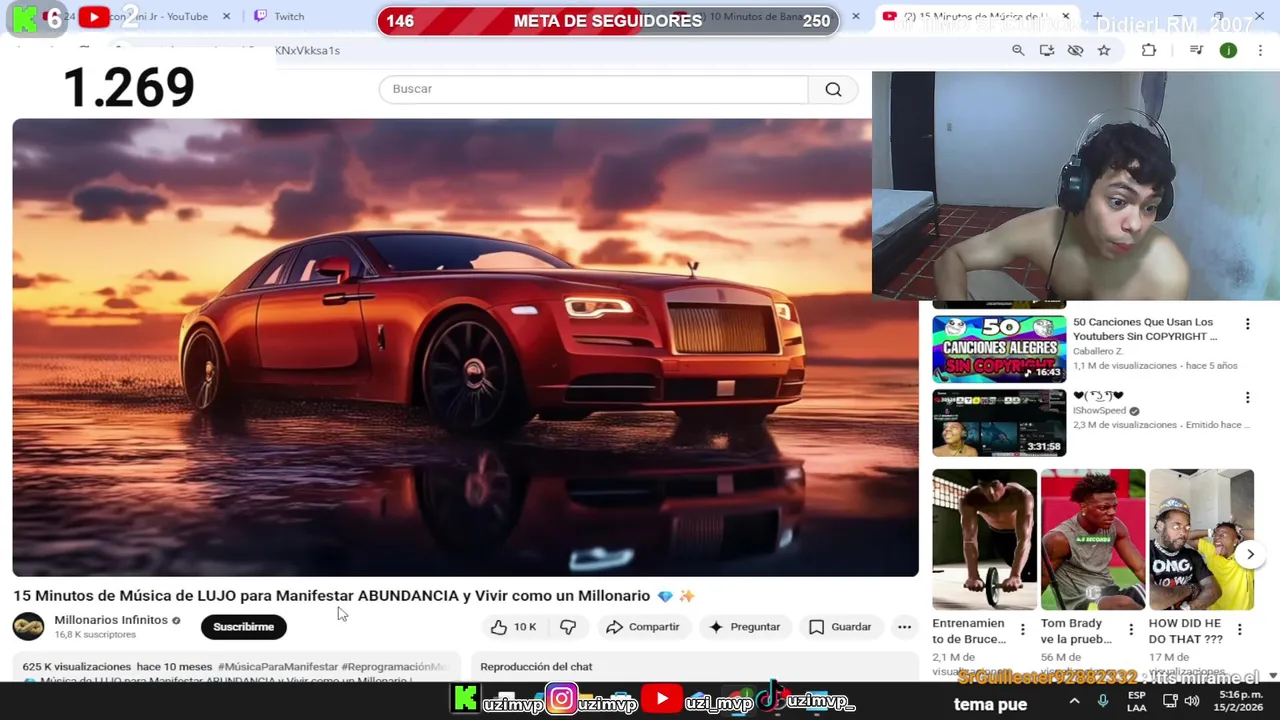Viewport: 1280px width, 720px height.
Task: Open Millonarios Infinitos channel avatar
Action: (28, 627)
